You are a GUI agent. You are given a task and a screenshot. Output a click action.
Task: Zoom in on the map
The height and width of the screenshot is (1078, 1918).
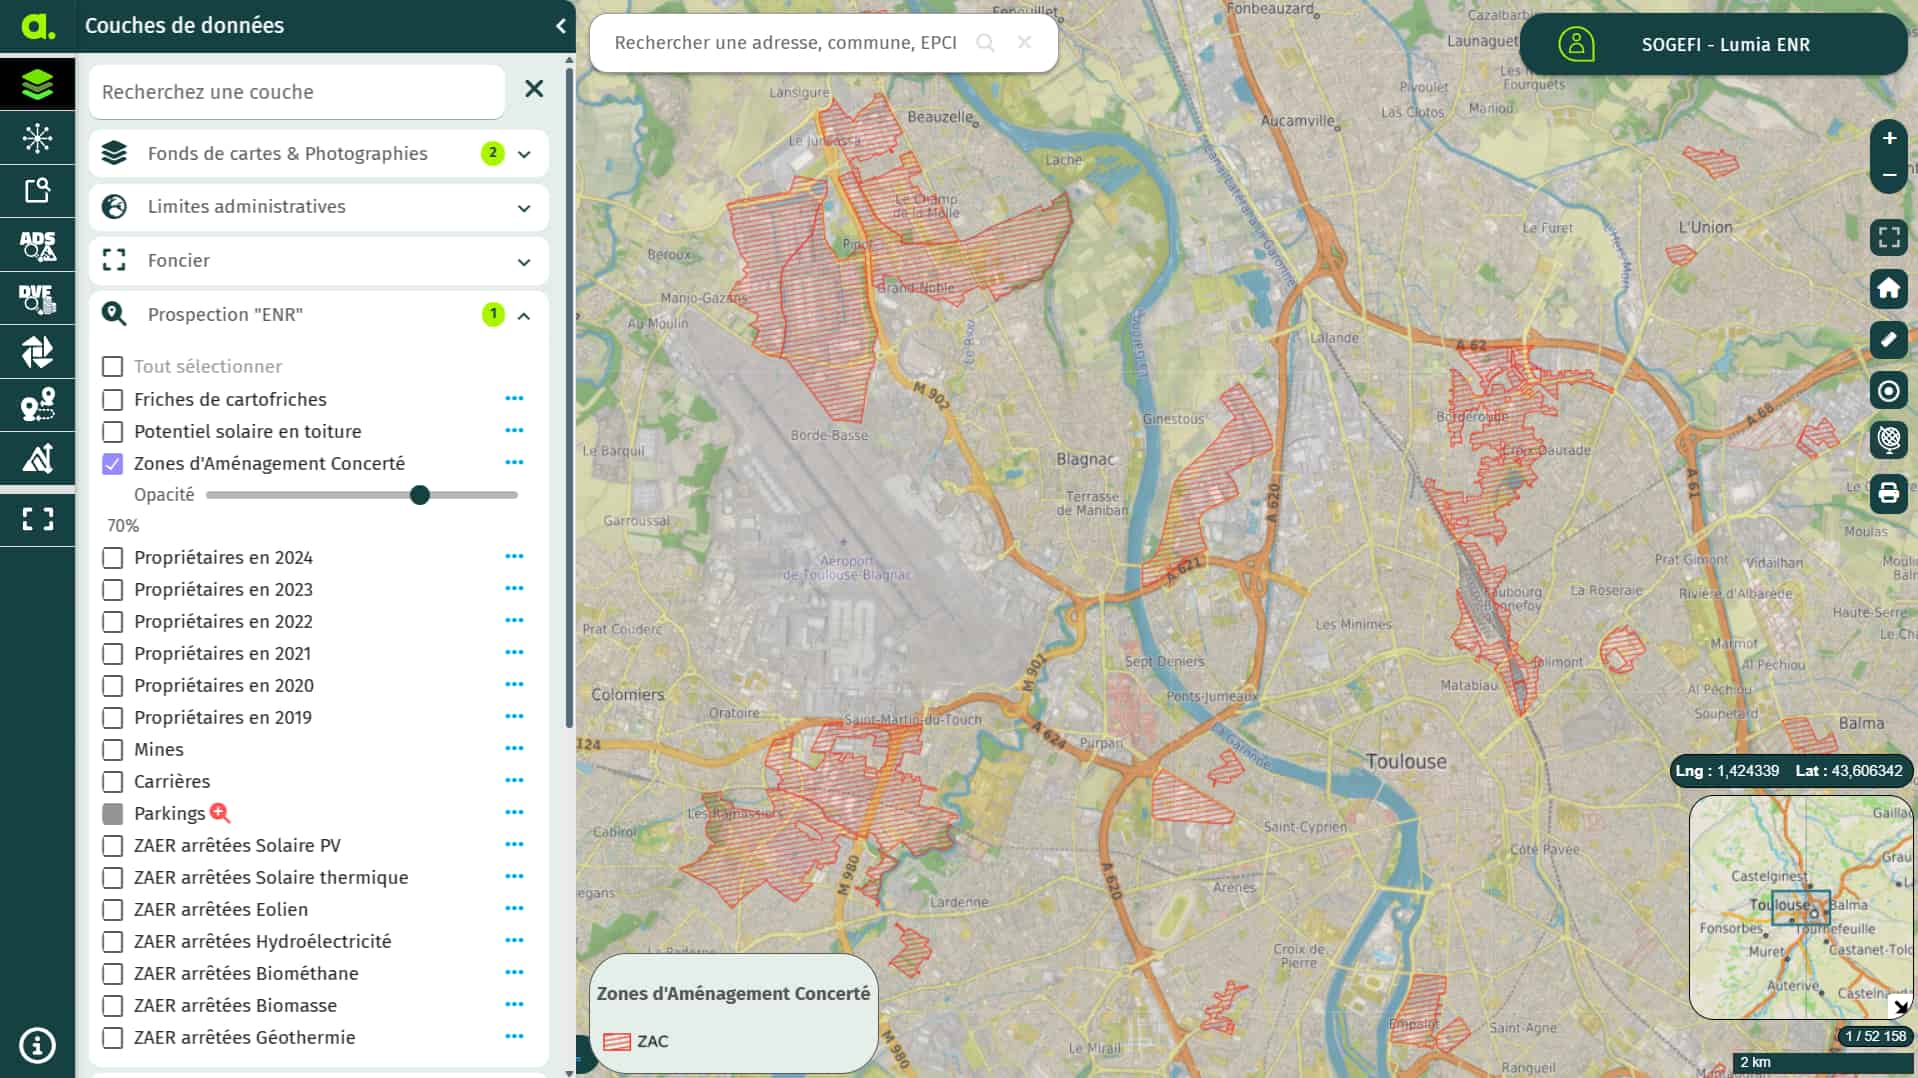click(1889, 138)
